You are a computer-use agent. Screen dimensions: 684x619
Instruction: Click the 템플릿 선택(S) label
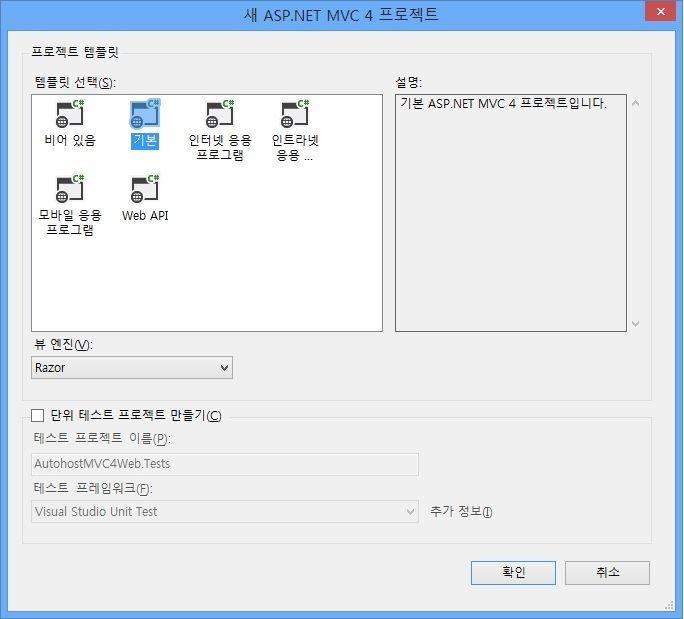click(75, 82)
